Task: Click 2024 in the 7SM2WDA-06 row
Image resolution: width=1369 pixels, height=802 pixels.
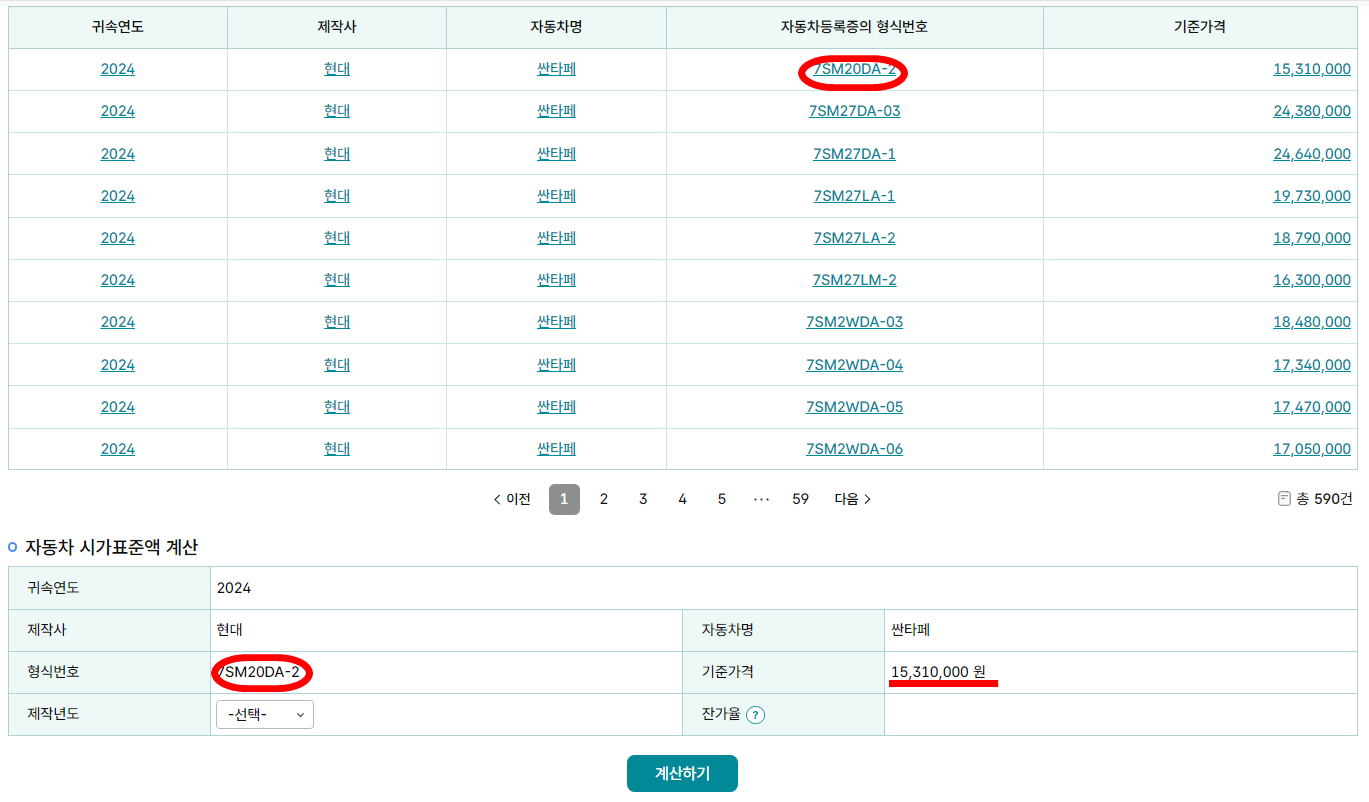Action: 118,449
